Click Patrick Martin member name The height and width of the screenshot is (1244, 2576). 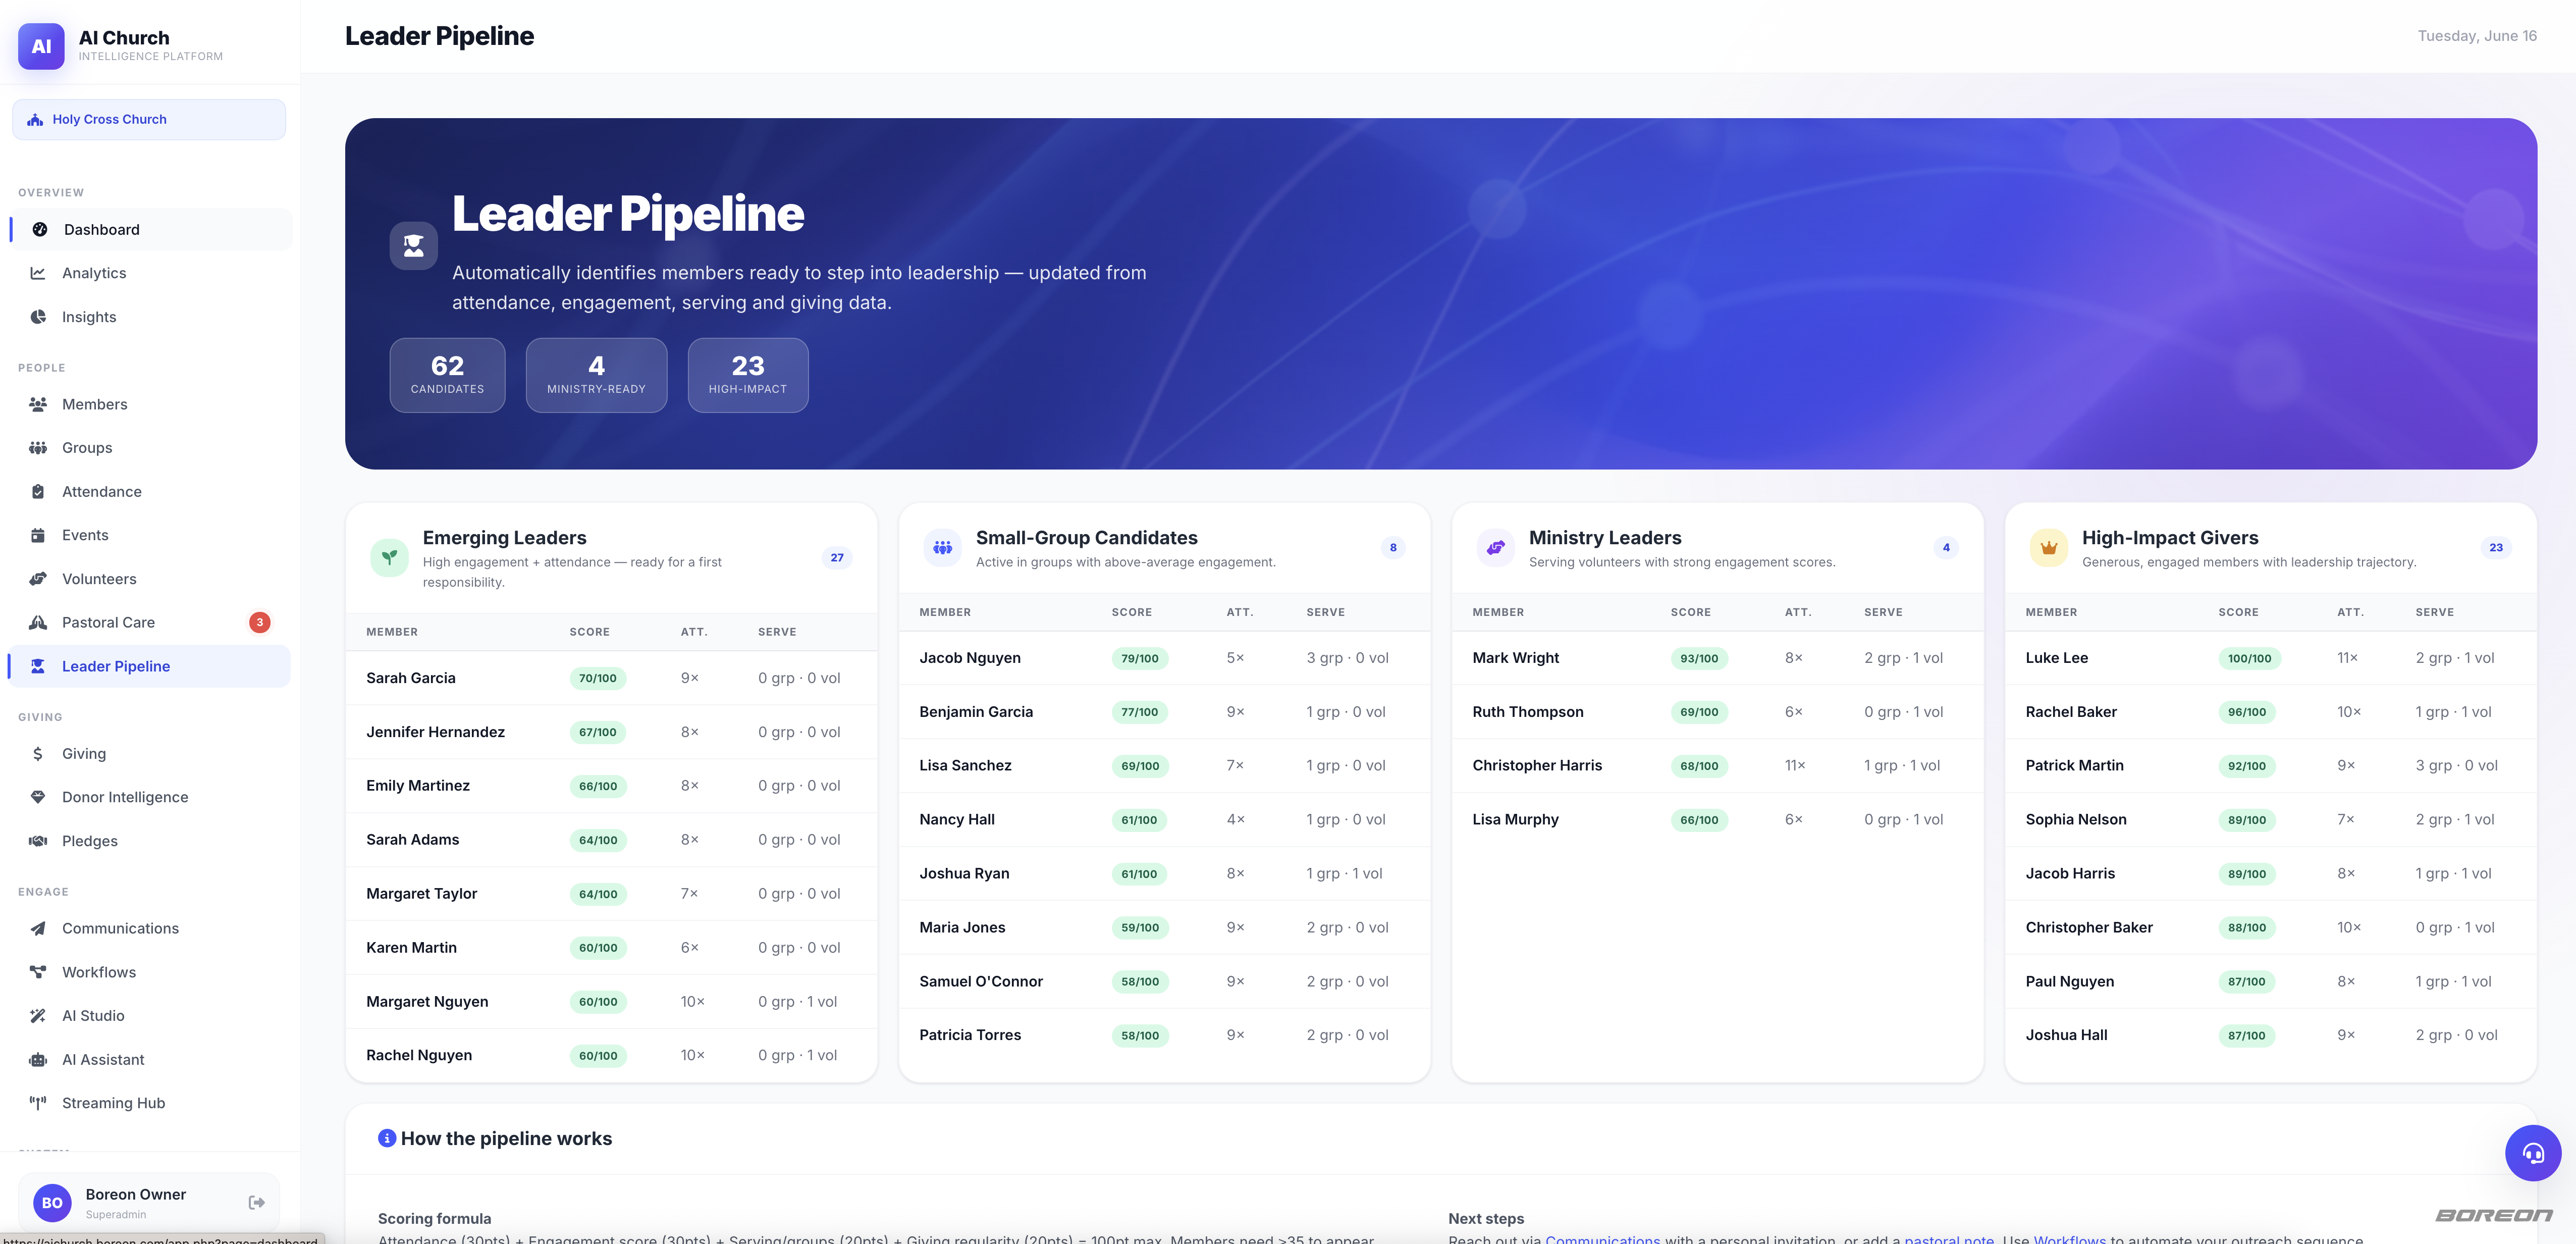point(2075,766)
